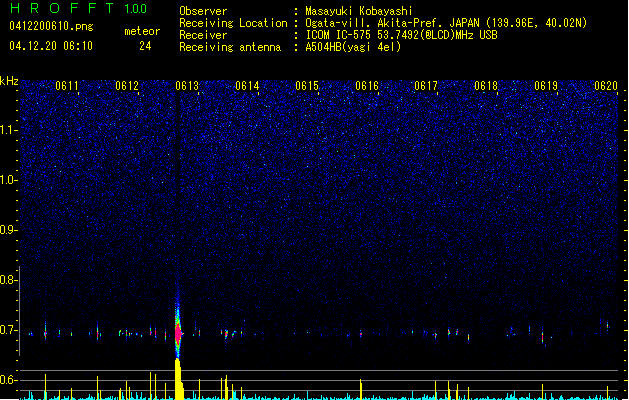Click the 0617 time marker
The width and height of the screenshot is (629, 400).
click(x=426, y=86)
